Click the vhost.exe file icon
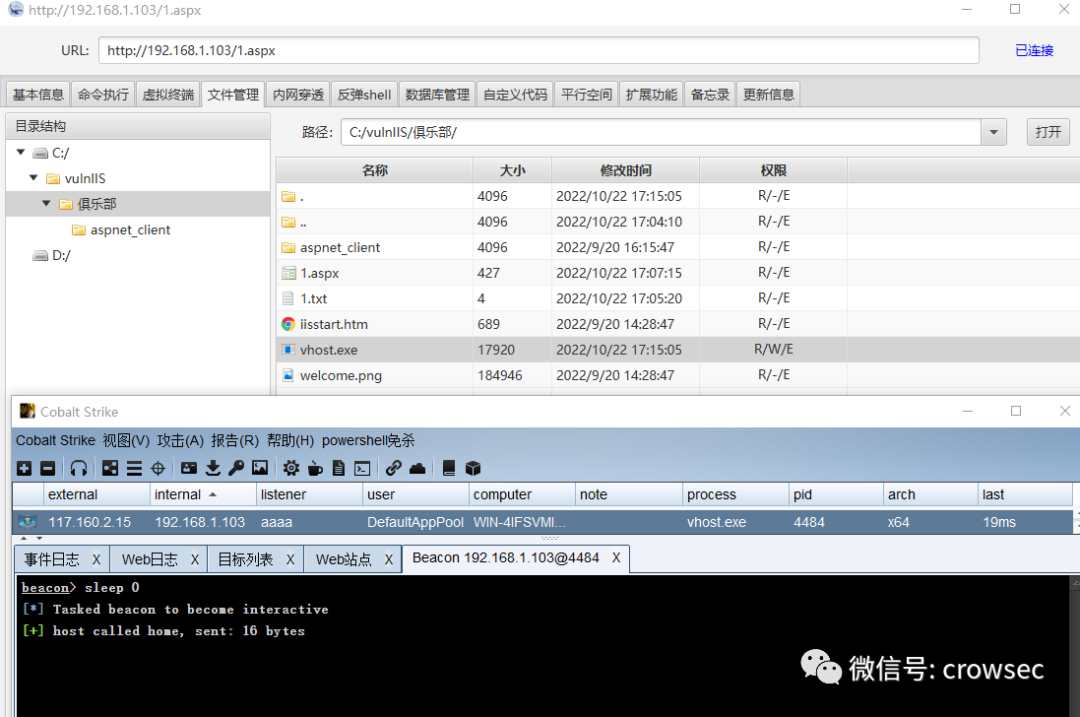The height and width of the screenshot is (717, 1080). [289, 349]
